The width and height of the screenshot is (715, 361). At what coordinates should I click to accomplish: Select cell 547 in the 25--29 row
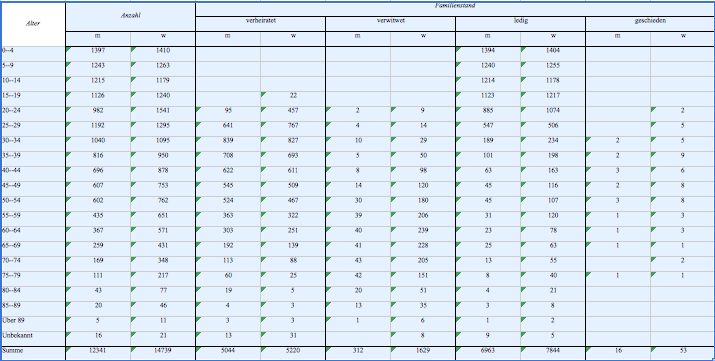click(x=488, y=129)
